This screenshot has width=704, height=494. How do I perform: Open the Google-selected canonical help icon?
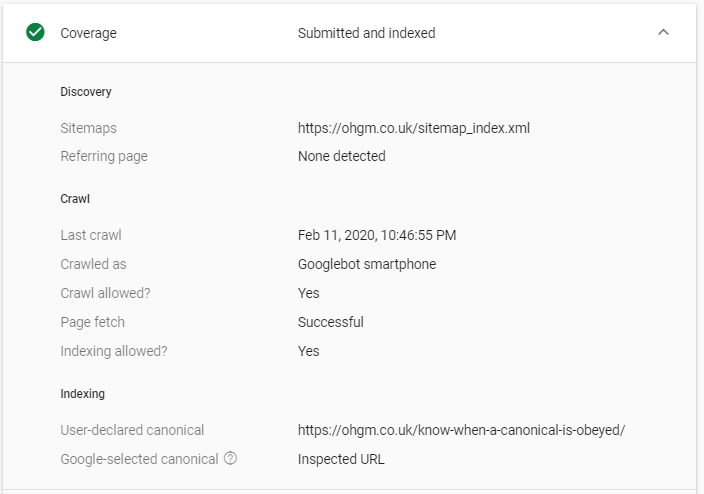click(230, 459)
